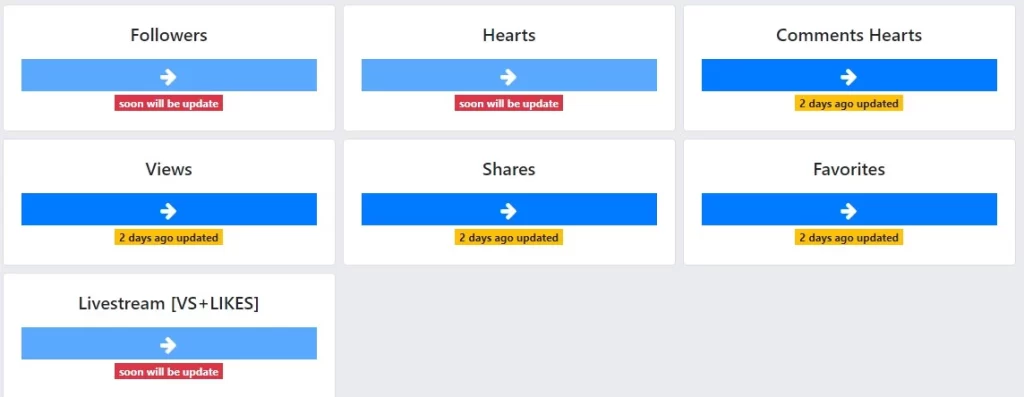Viewport: 1024px width, 397px height.
Task: Click the Views card heading
Action: click(169, 169)
